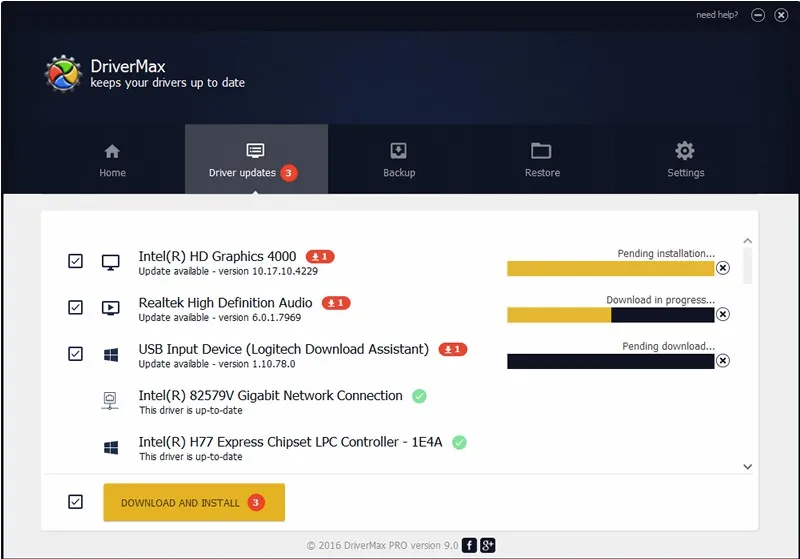
Task: Open the need help? link
Action: pyautogui.click(x=717, y=15)
